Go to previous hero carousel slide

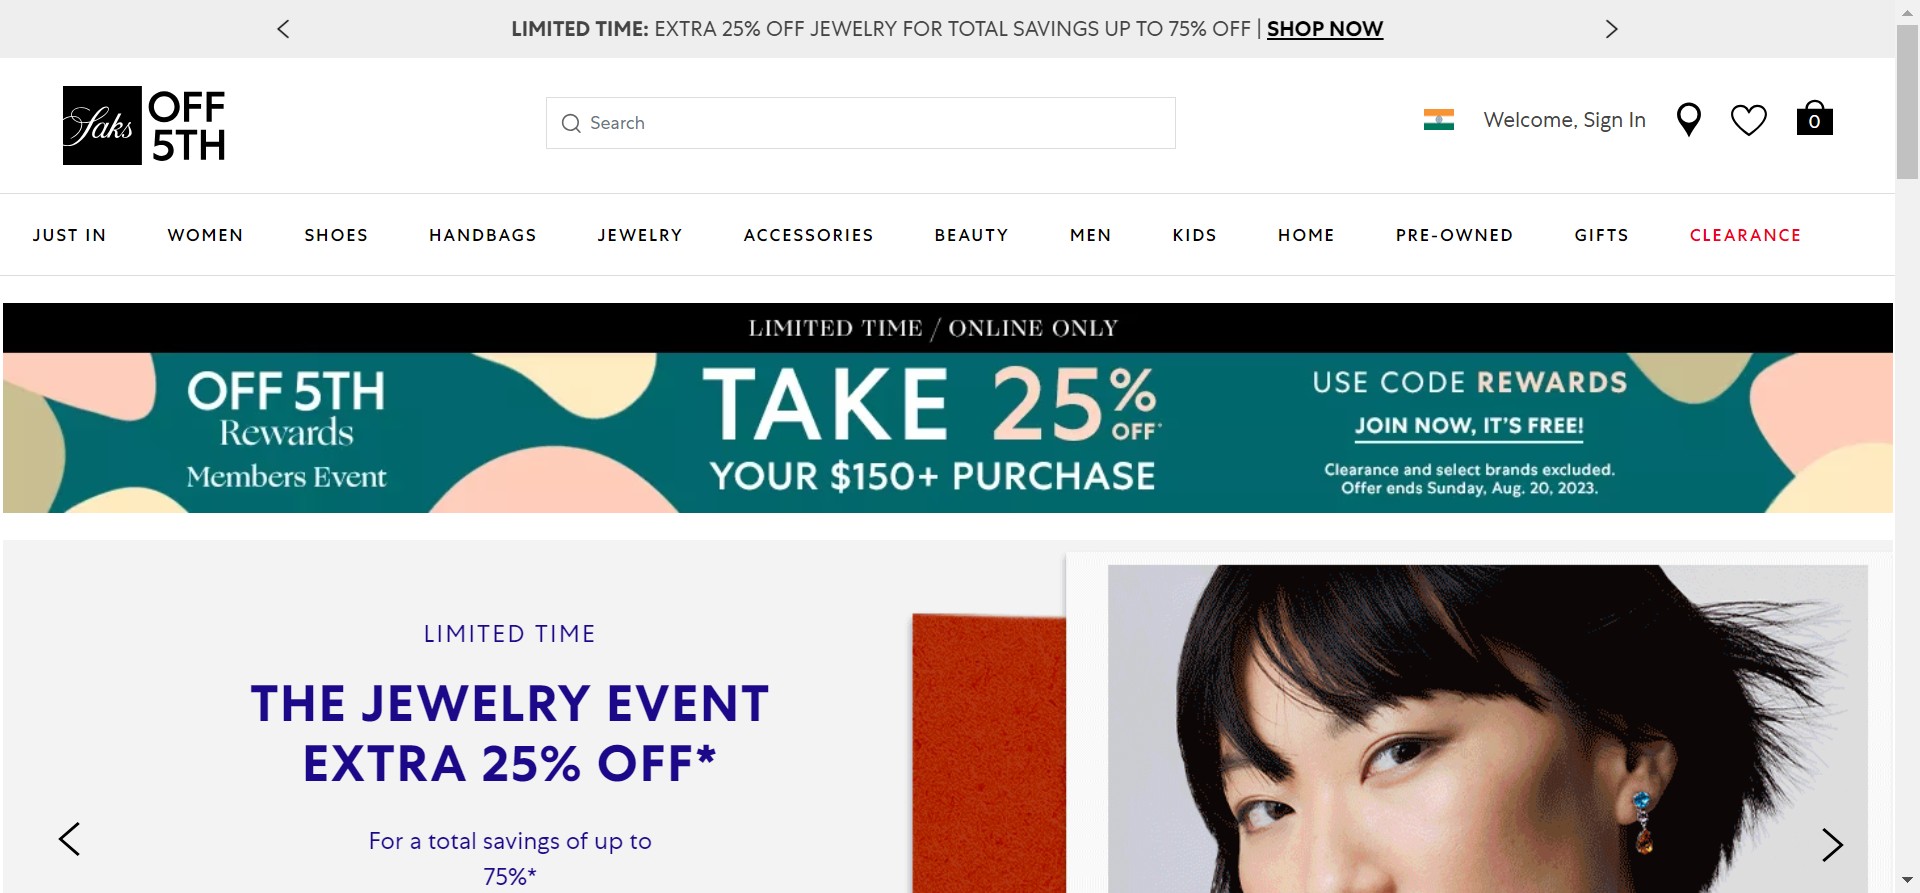point(69,839)
